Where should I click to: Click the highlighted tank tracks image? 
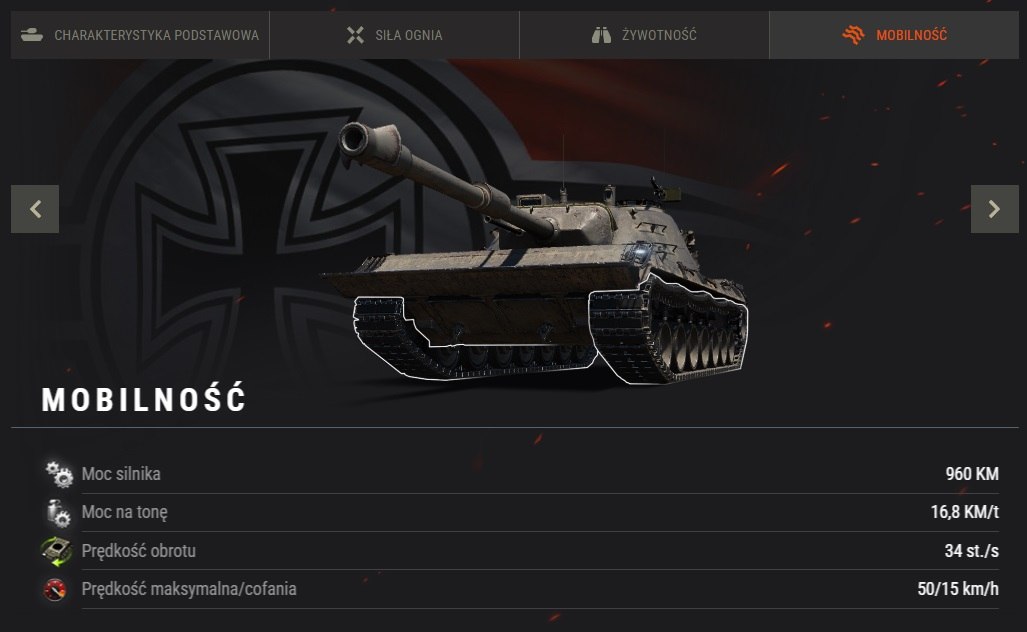[x=550, y=329]
